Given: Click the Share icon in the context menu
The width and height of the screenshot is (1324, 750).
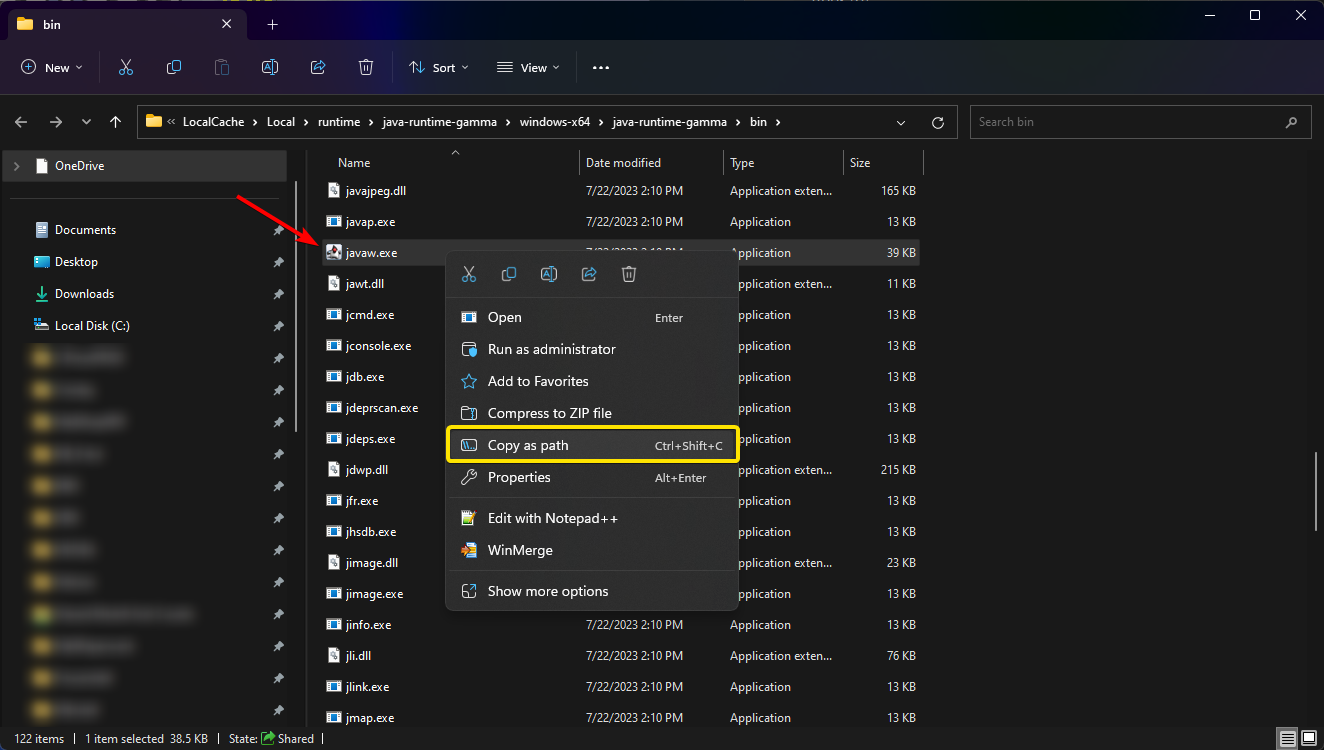Looking at the screenshot, I should pos(589,274).
